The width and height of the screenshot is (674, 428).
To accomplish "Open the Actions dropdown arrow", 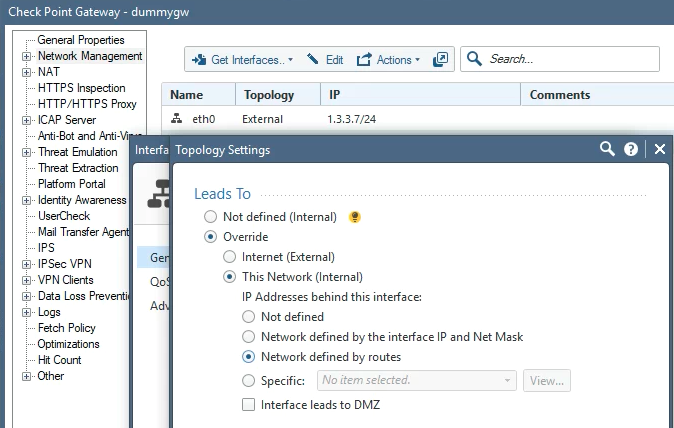I will tap(417, 60).
